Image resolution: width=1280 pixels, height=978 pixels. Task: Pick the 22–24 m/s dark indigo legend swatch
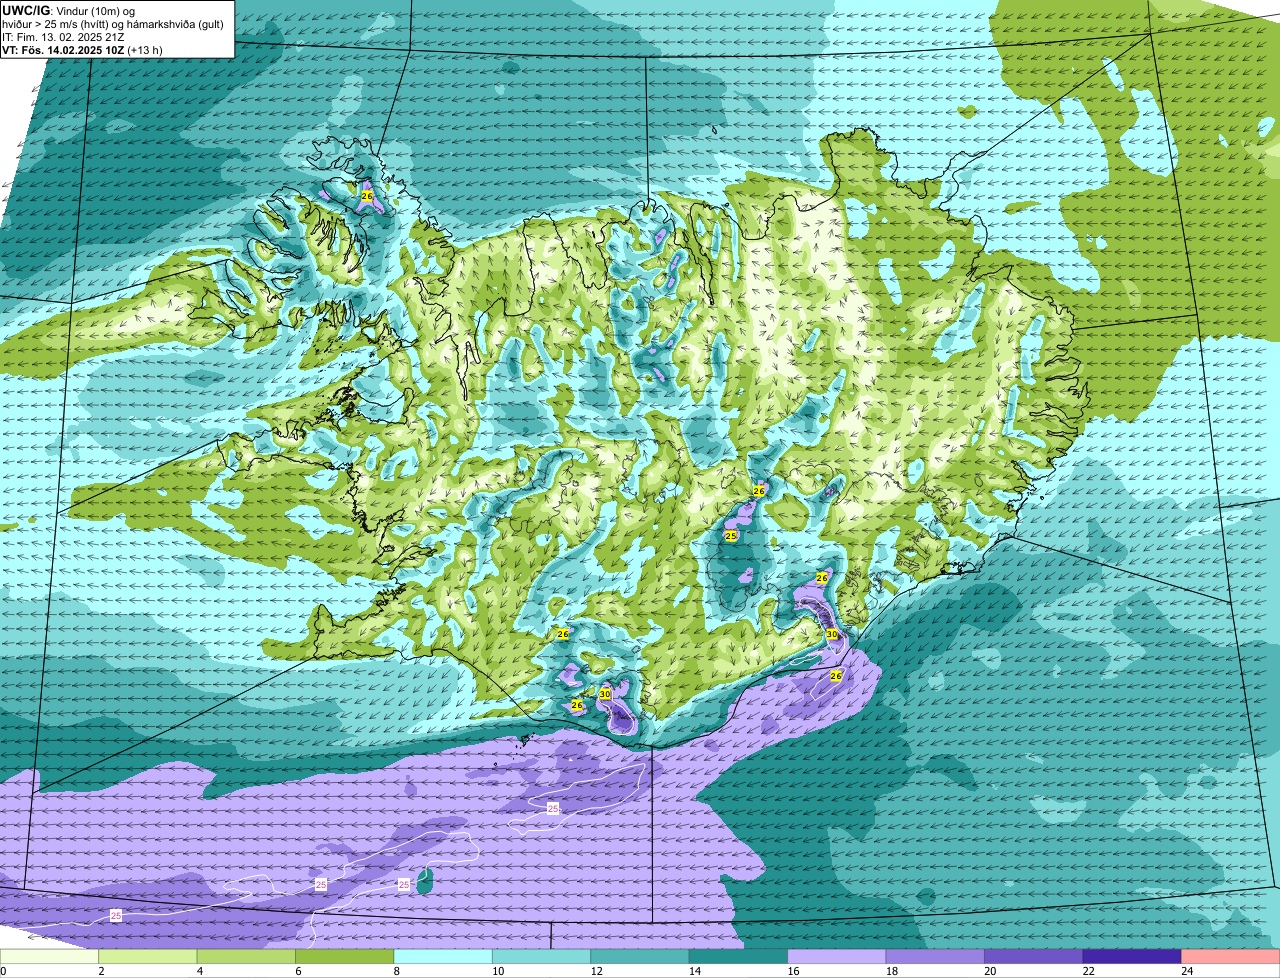tap(1132, 956)
